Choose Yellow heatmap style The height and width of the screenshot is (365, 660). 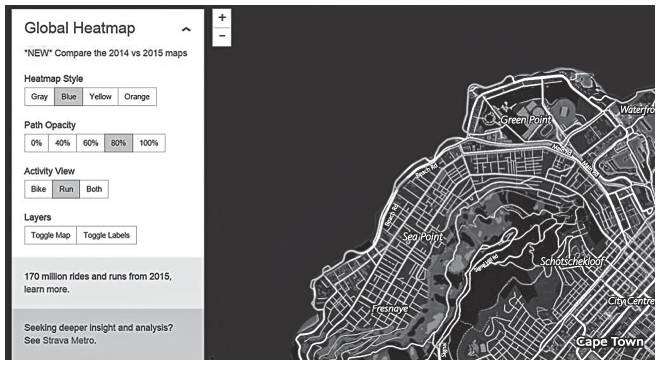pos(101,96)
